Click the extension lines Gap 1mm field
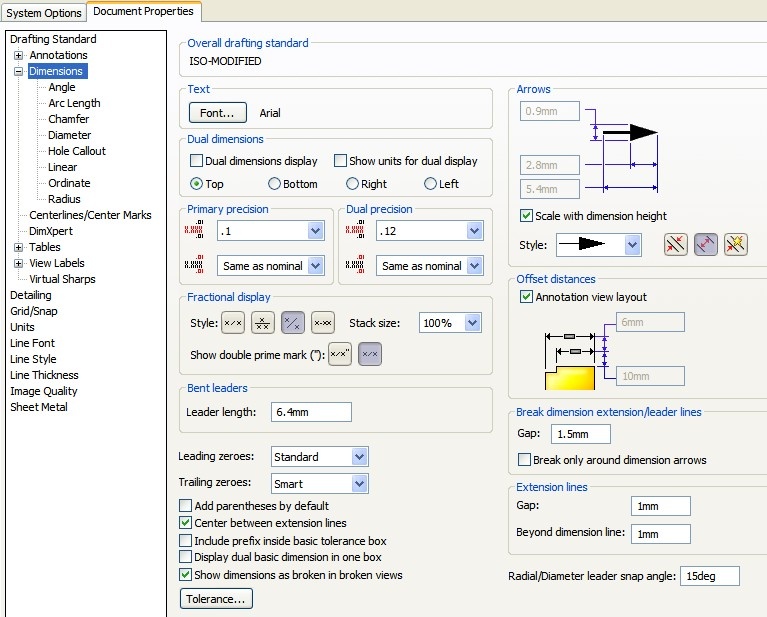 tap(661, 506)
